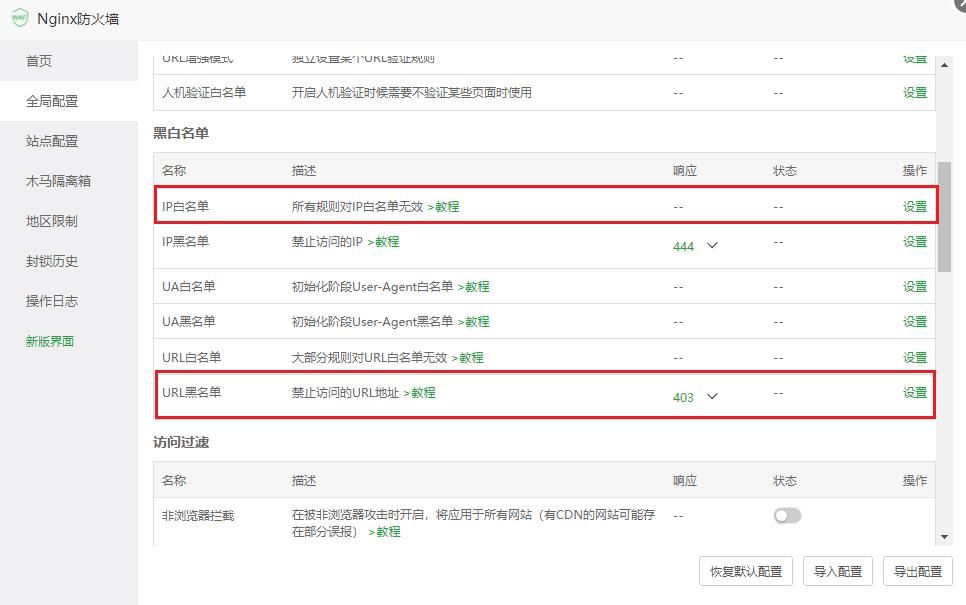
Task: Switch to 木马隔离箱 in sidebar
Action: (x=58, y=181)
